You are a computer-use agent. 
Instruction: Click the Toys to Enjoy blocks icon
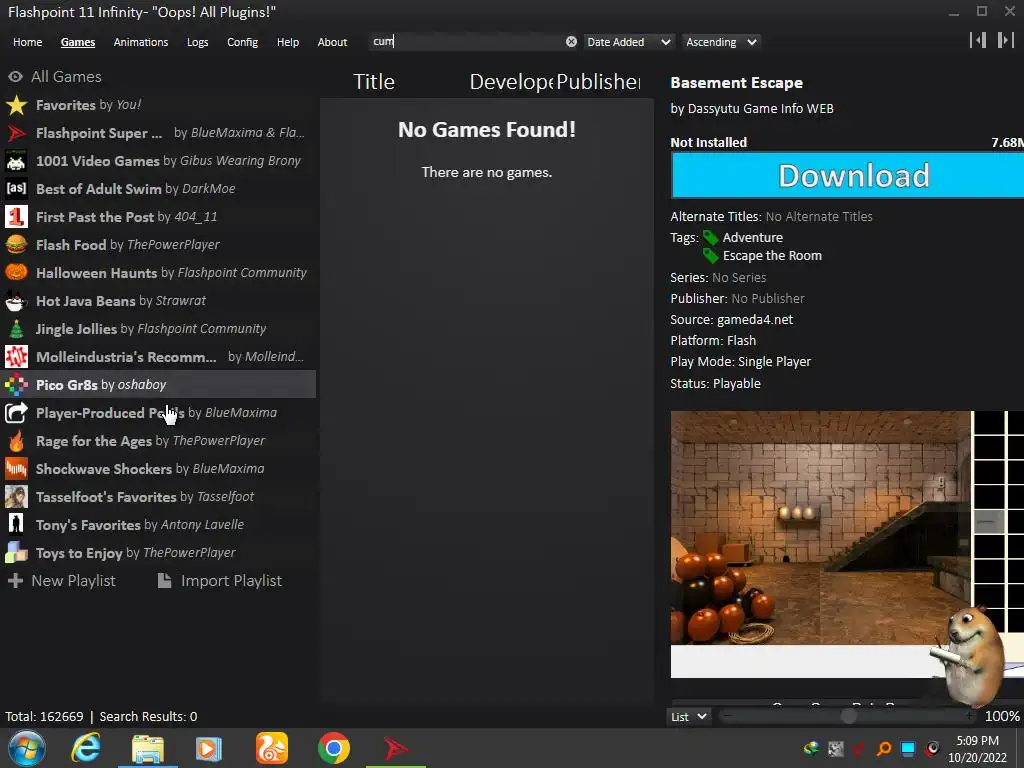tap(16, 552)
